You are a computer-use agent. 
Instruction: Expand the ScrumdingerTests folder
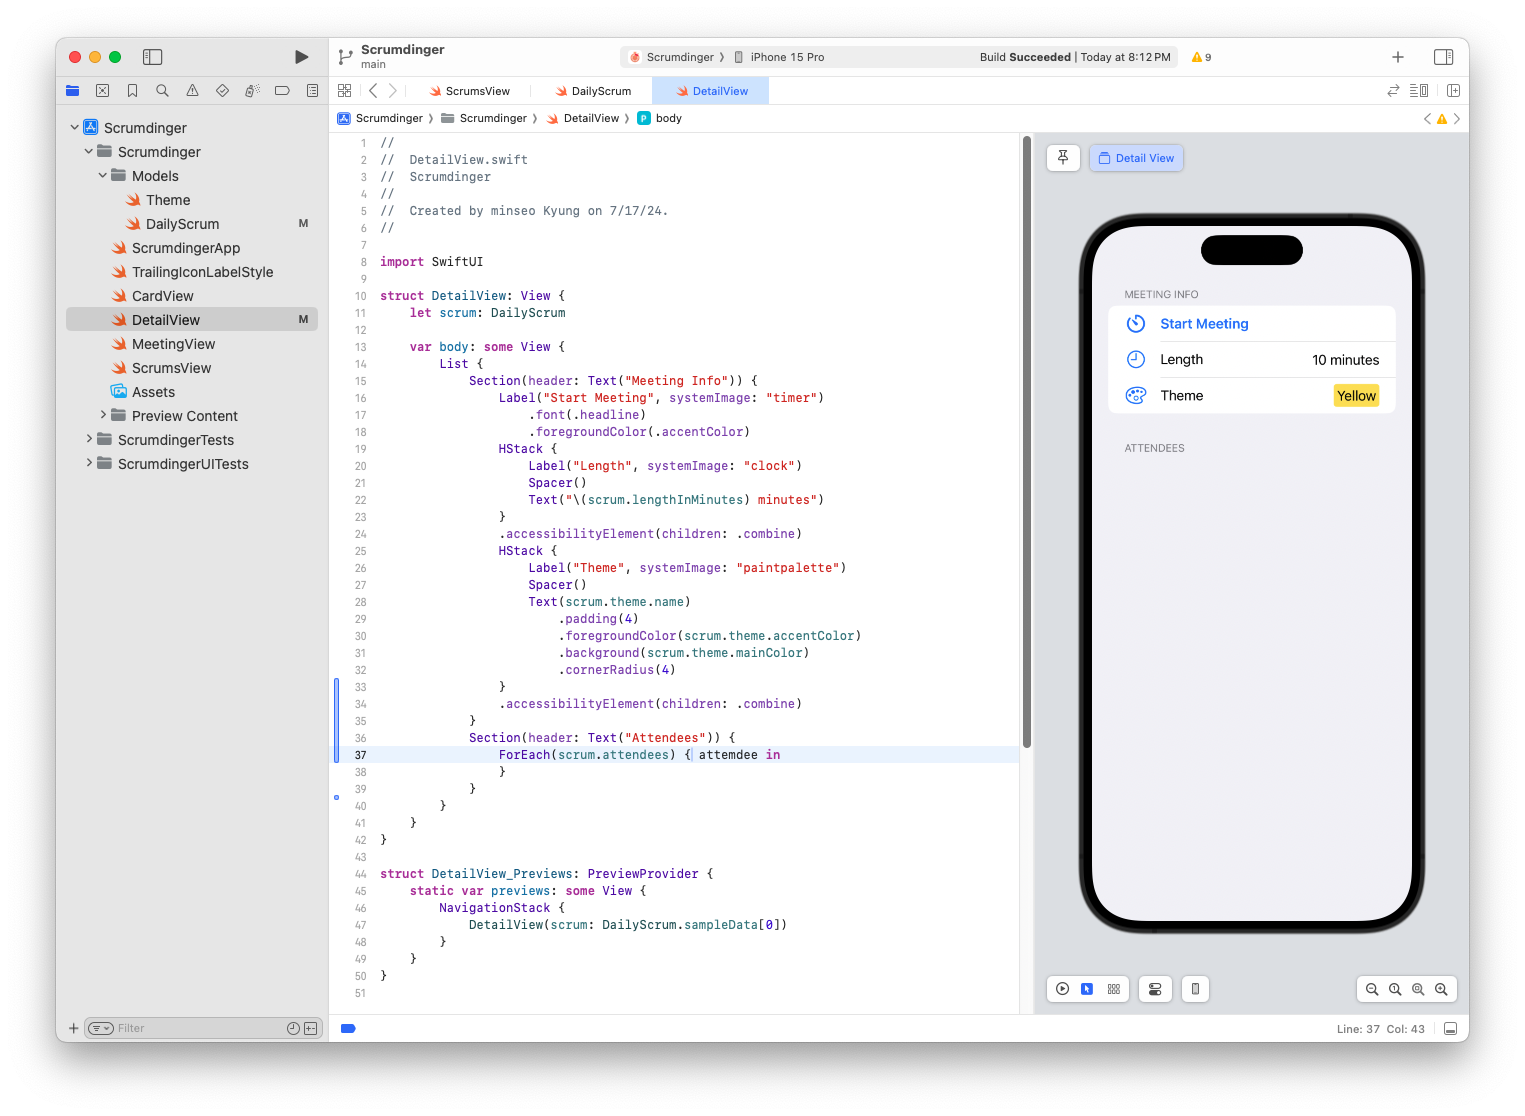coord(89,439)
